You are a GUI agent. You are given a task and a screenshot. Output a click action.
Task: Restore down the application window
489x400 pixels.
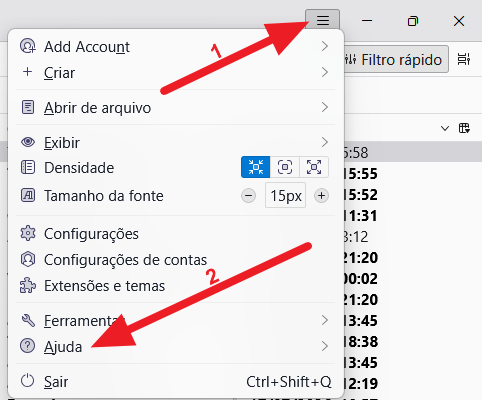pyautogui.click(x=413, y=21)
